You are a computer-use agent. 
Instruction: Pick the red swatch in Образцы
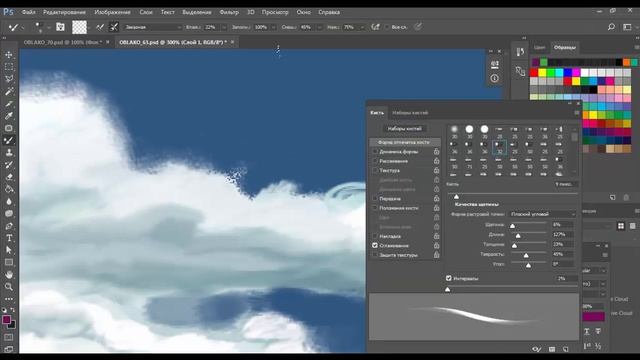coord(534,73)
